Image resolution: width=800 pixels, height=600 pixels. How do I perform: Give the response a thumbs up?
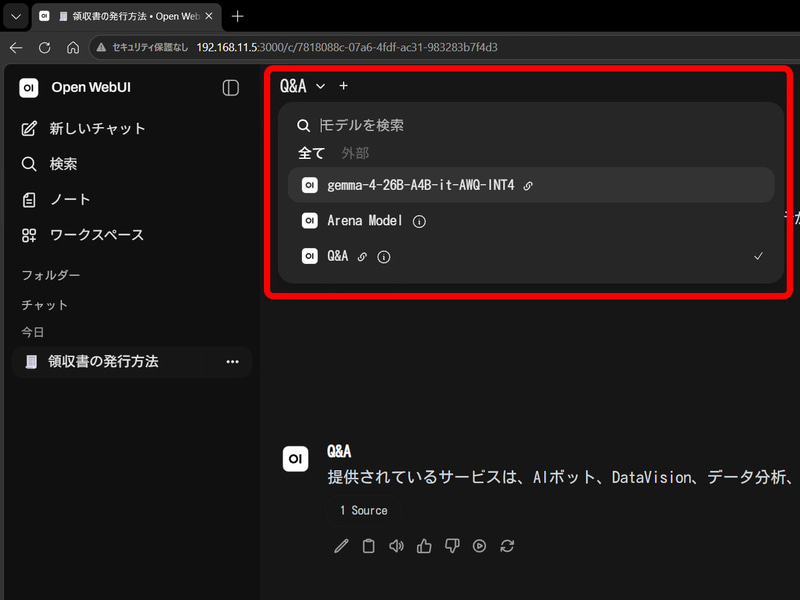424,546
